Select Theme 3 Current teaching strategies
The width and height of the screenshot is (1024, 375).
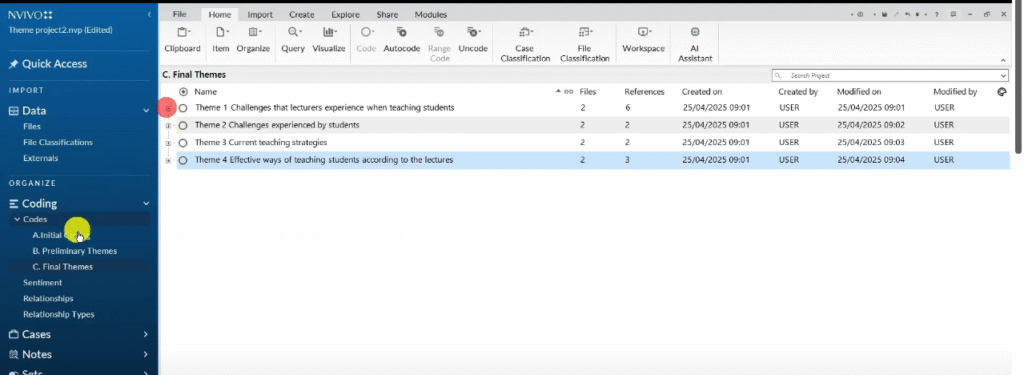261,142
